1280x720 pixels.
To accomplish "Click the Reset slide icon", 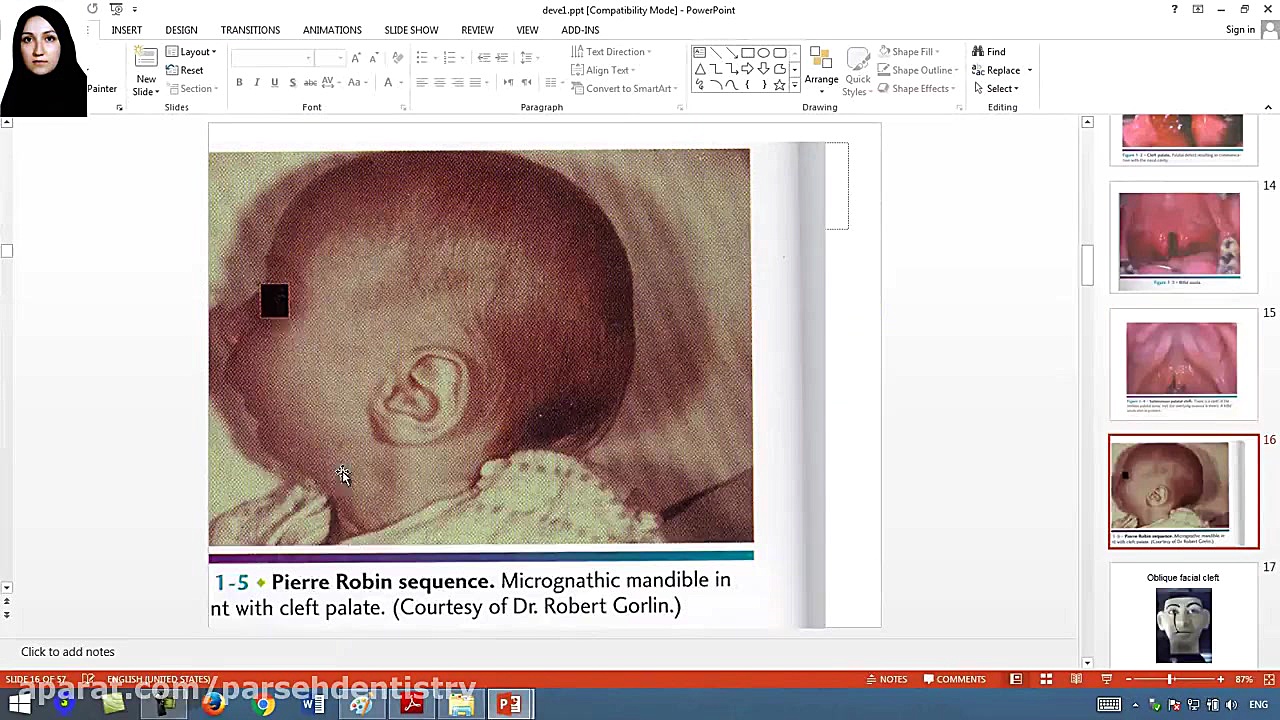I will [x=173, y=71].
